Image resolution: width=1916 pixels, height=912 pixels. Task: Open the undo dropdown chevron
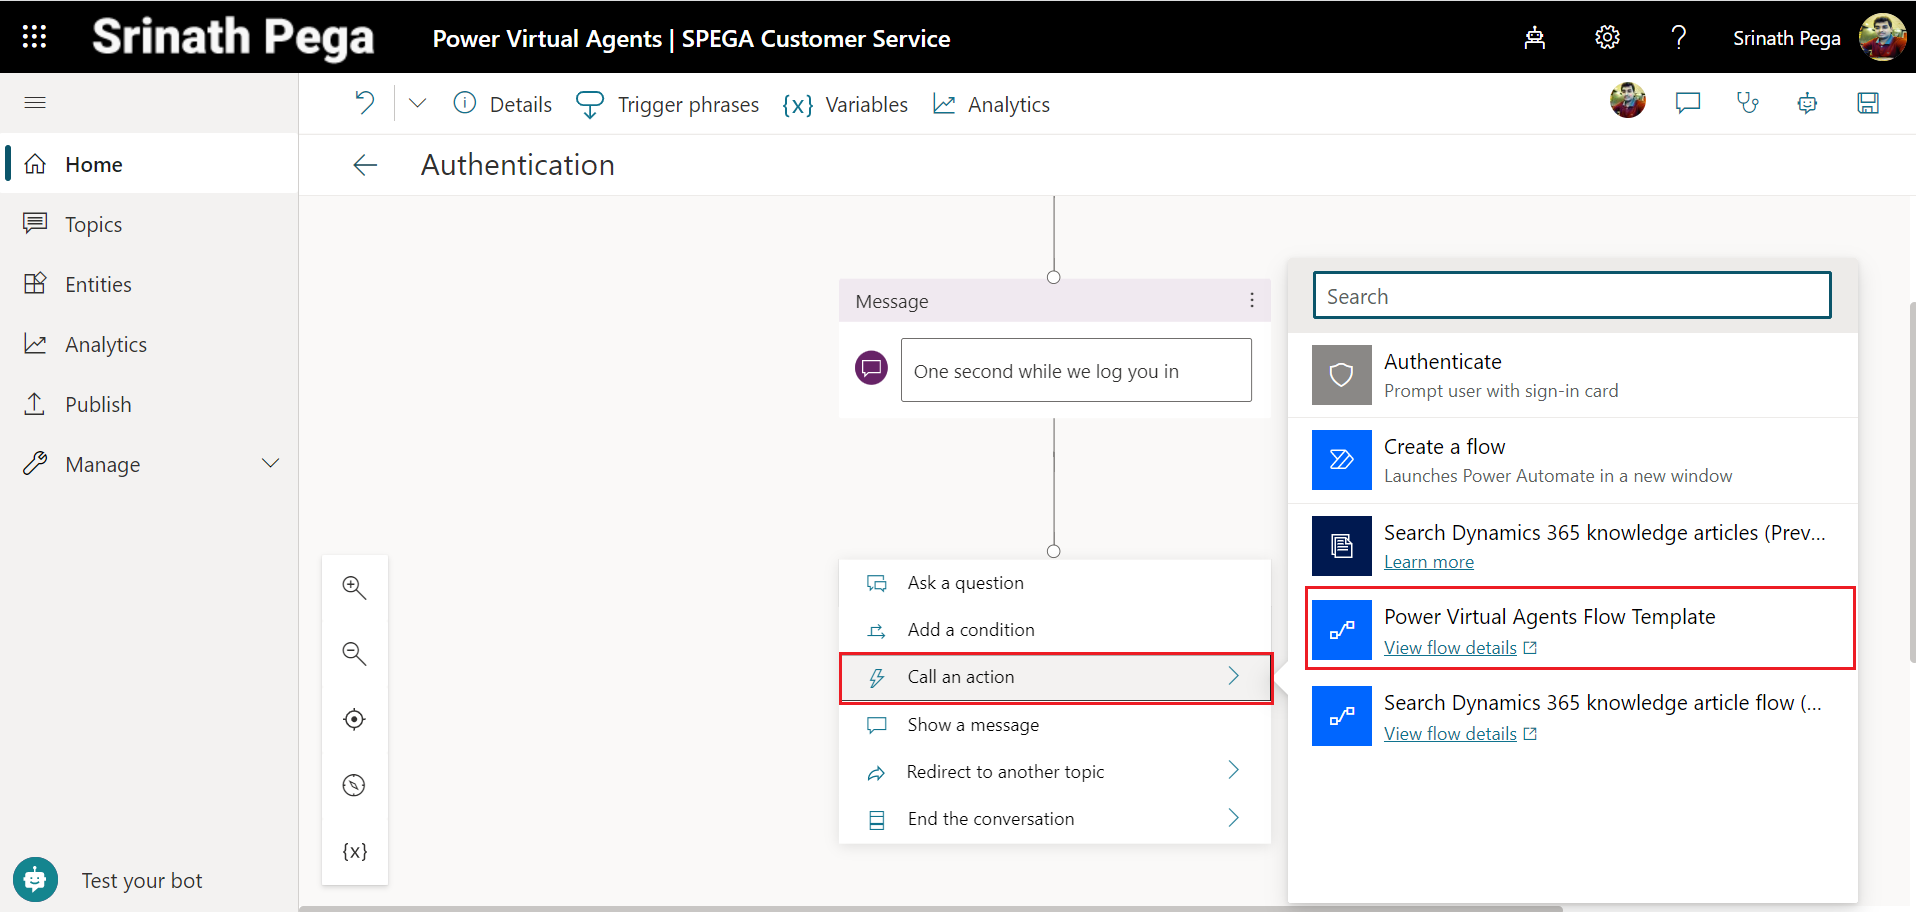pyautogui.click(x=417, y=102)
